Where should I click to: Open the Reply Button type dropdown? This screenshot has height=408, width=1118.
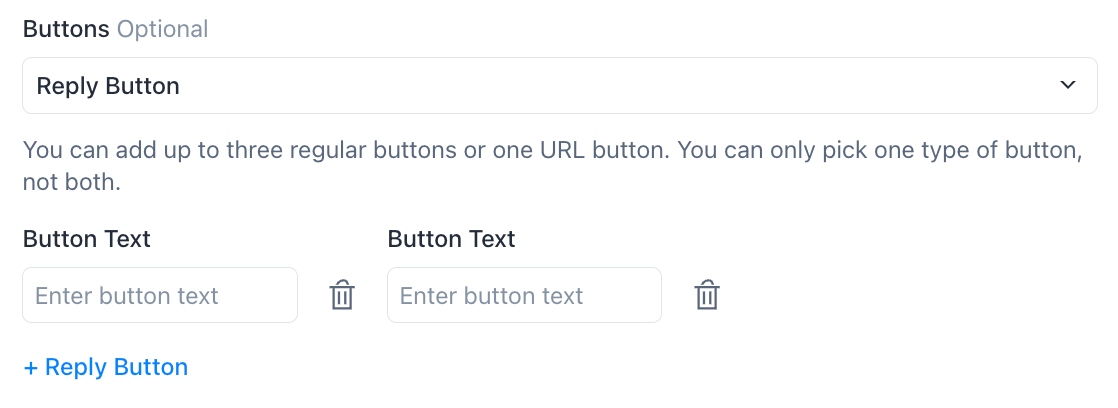coord(559,86)
